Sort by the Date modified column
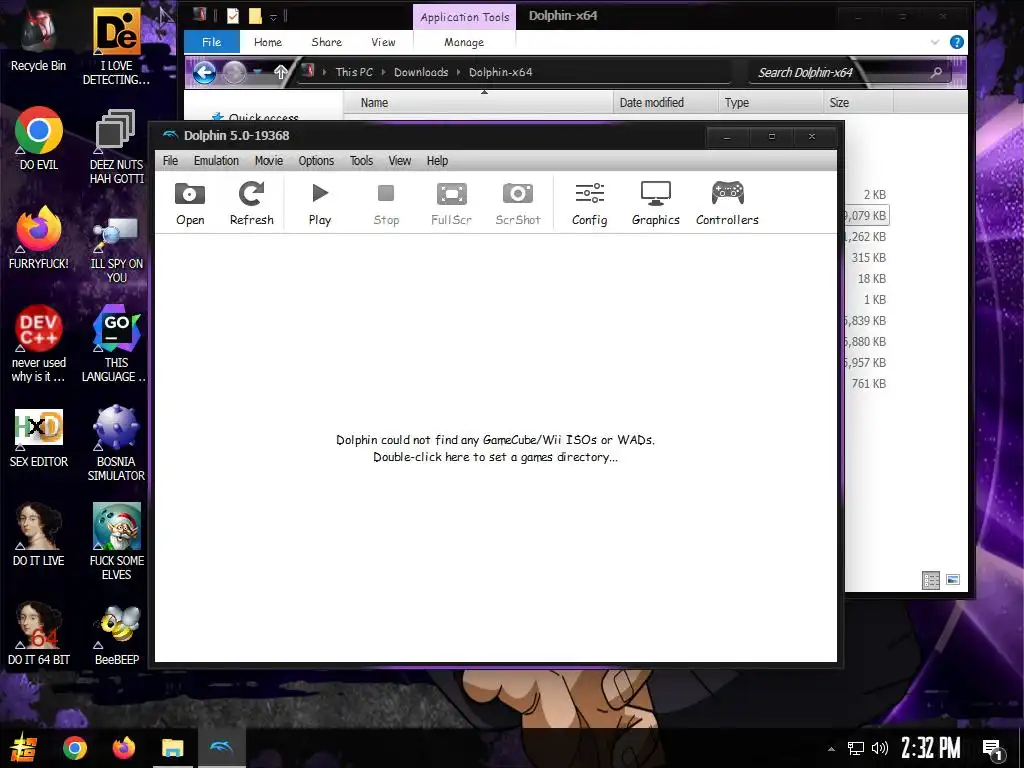This screenshot has width=1024, height=768. (x=665, y=103)
